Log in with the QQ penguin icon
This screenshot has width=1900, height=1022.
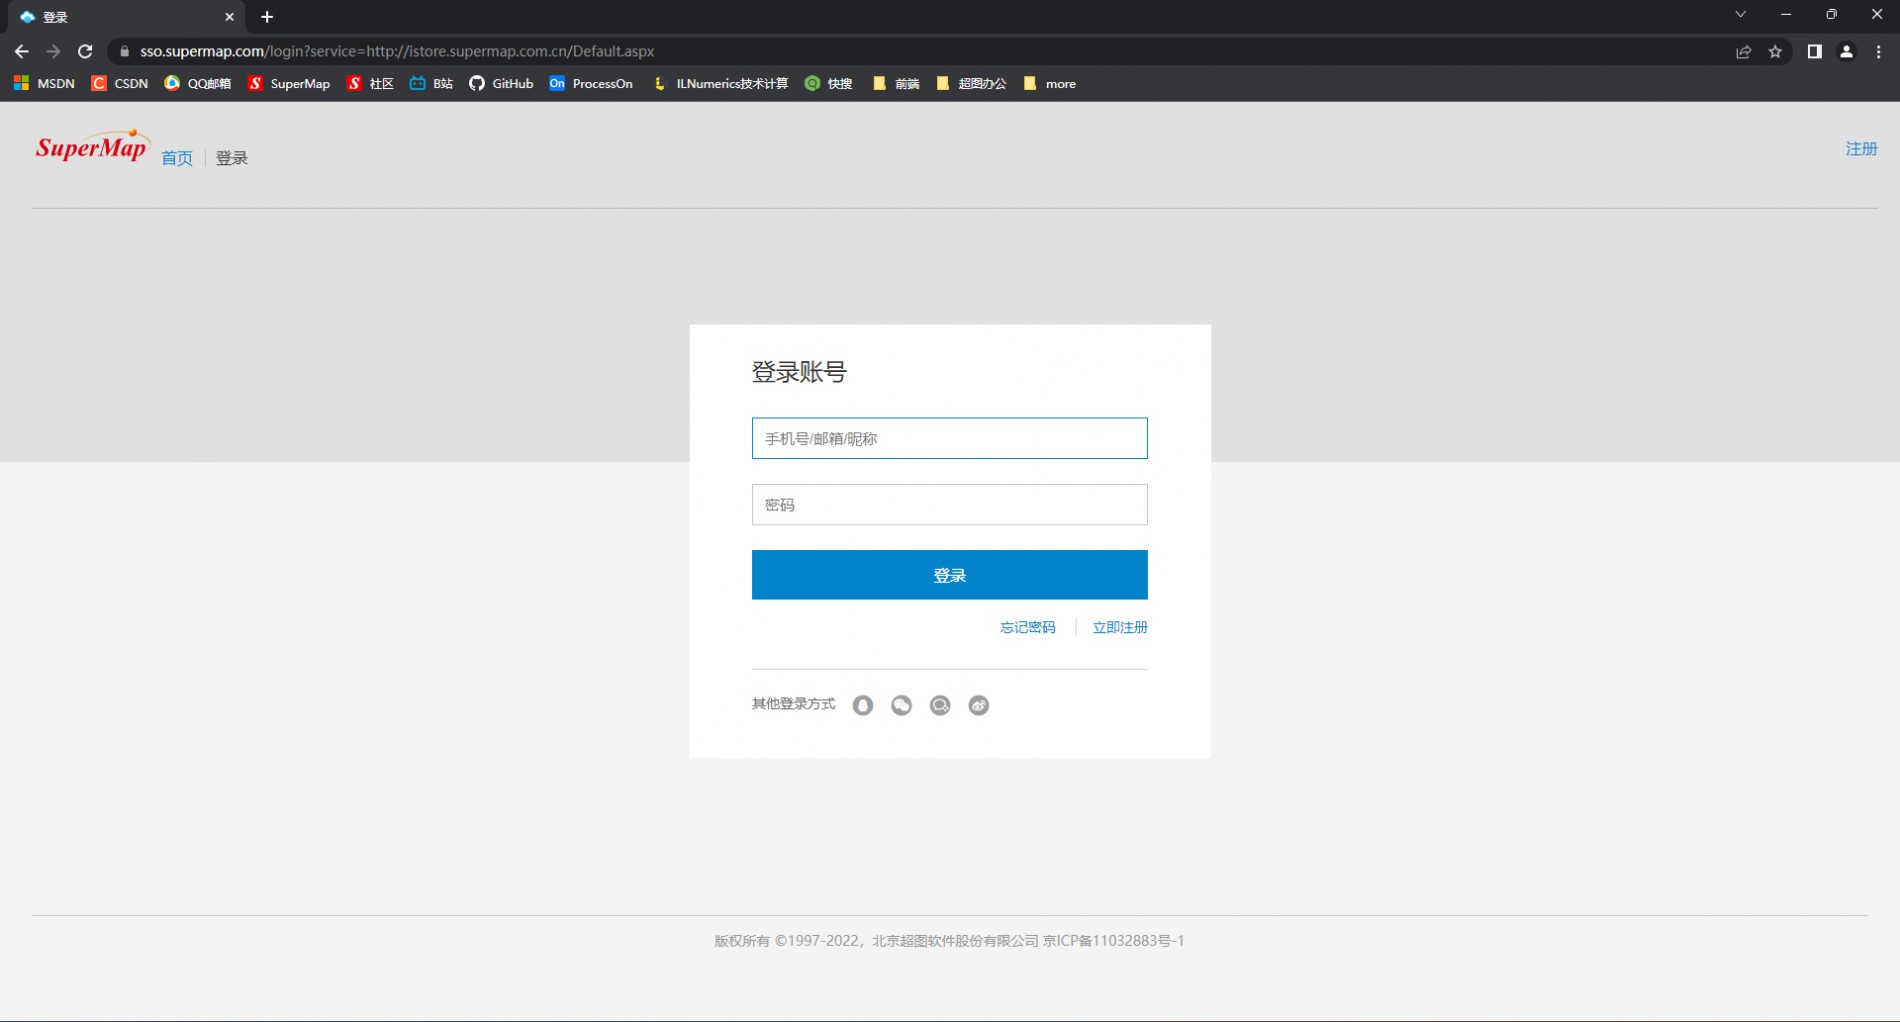pos(863,705)
